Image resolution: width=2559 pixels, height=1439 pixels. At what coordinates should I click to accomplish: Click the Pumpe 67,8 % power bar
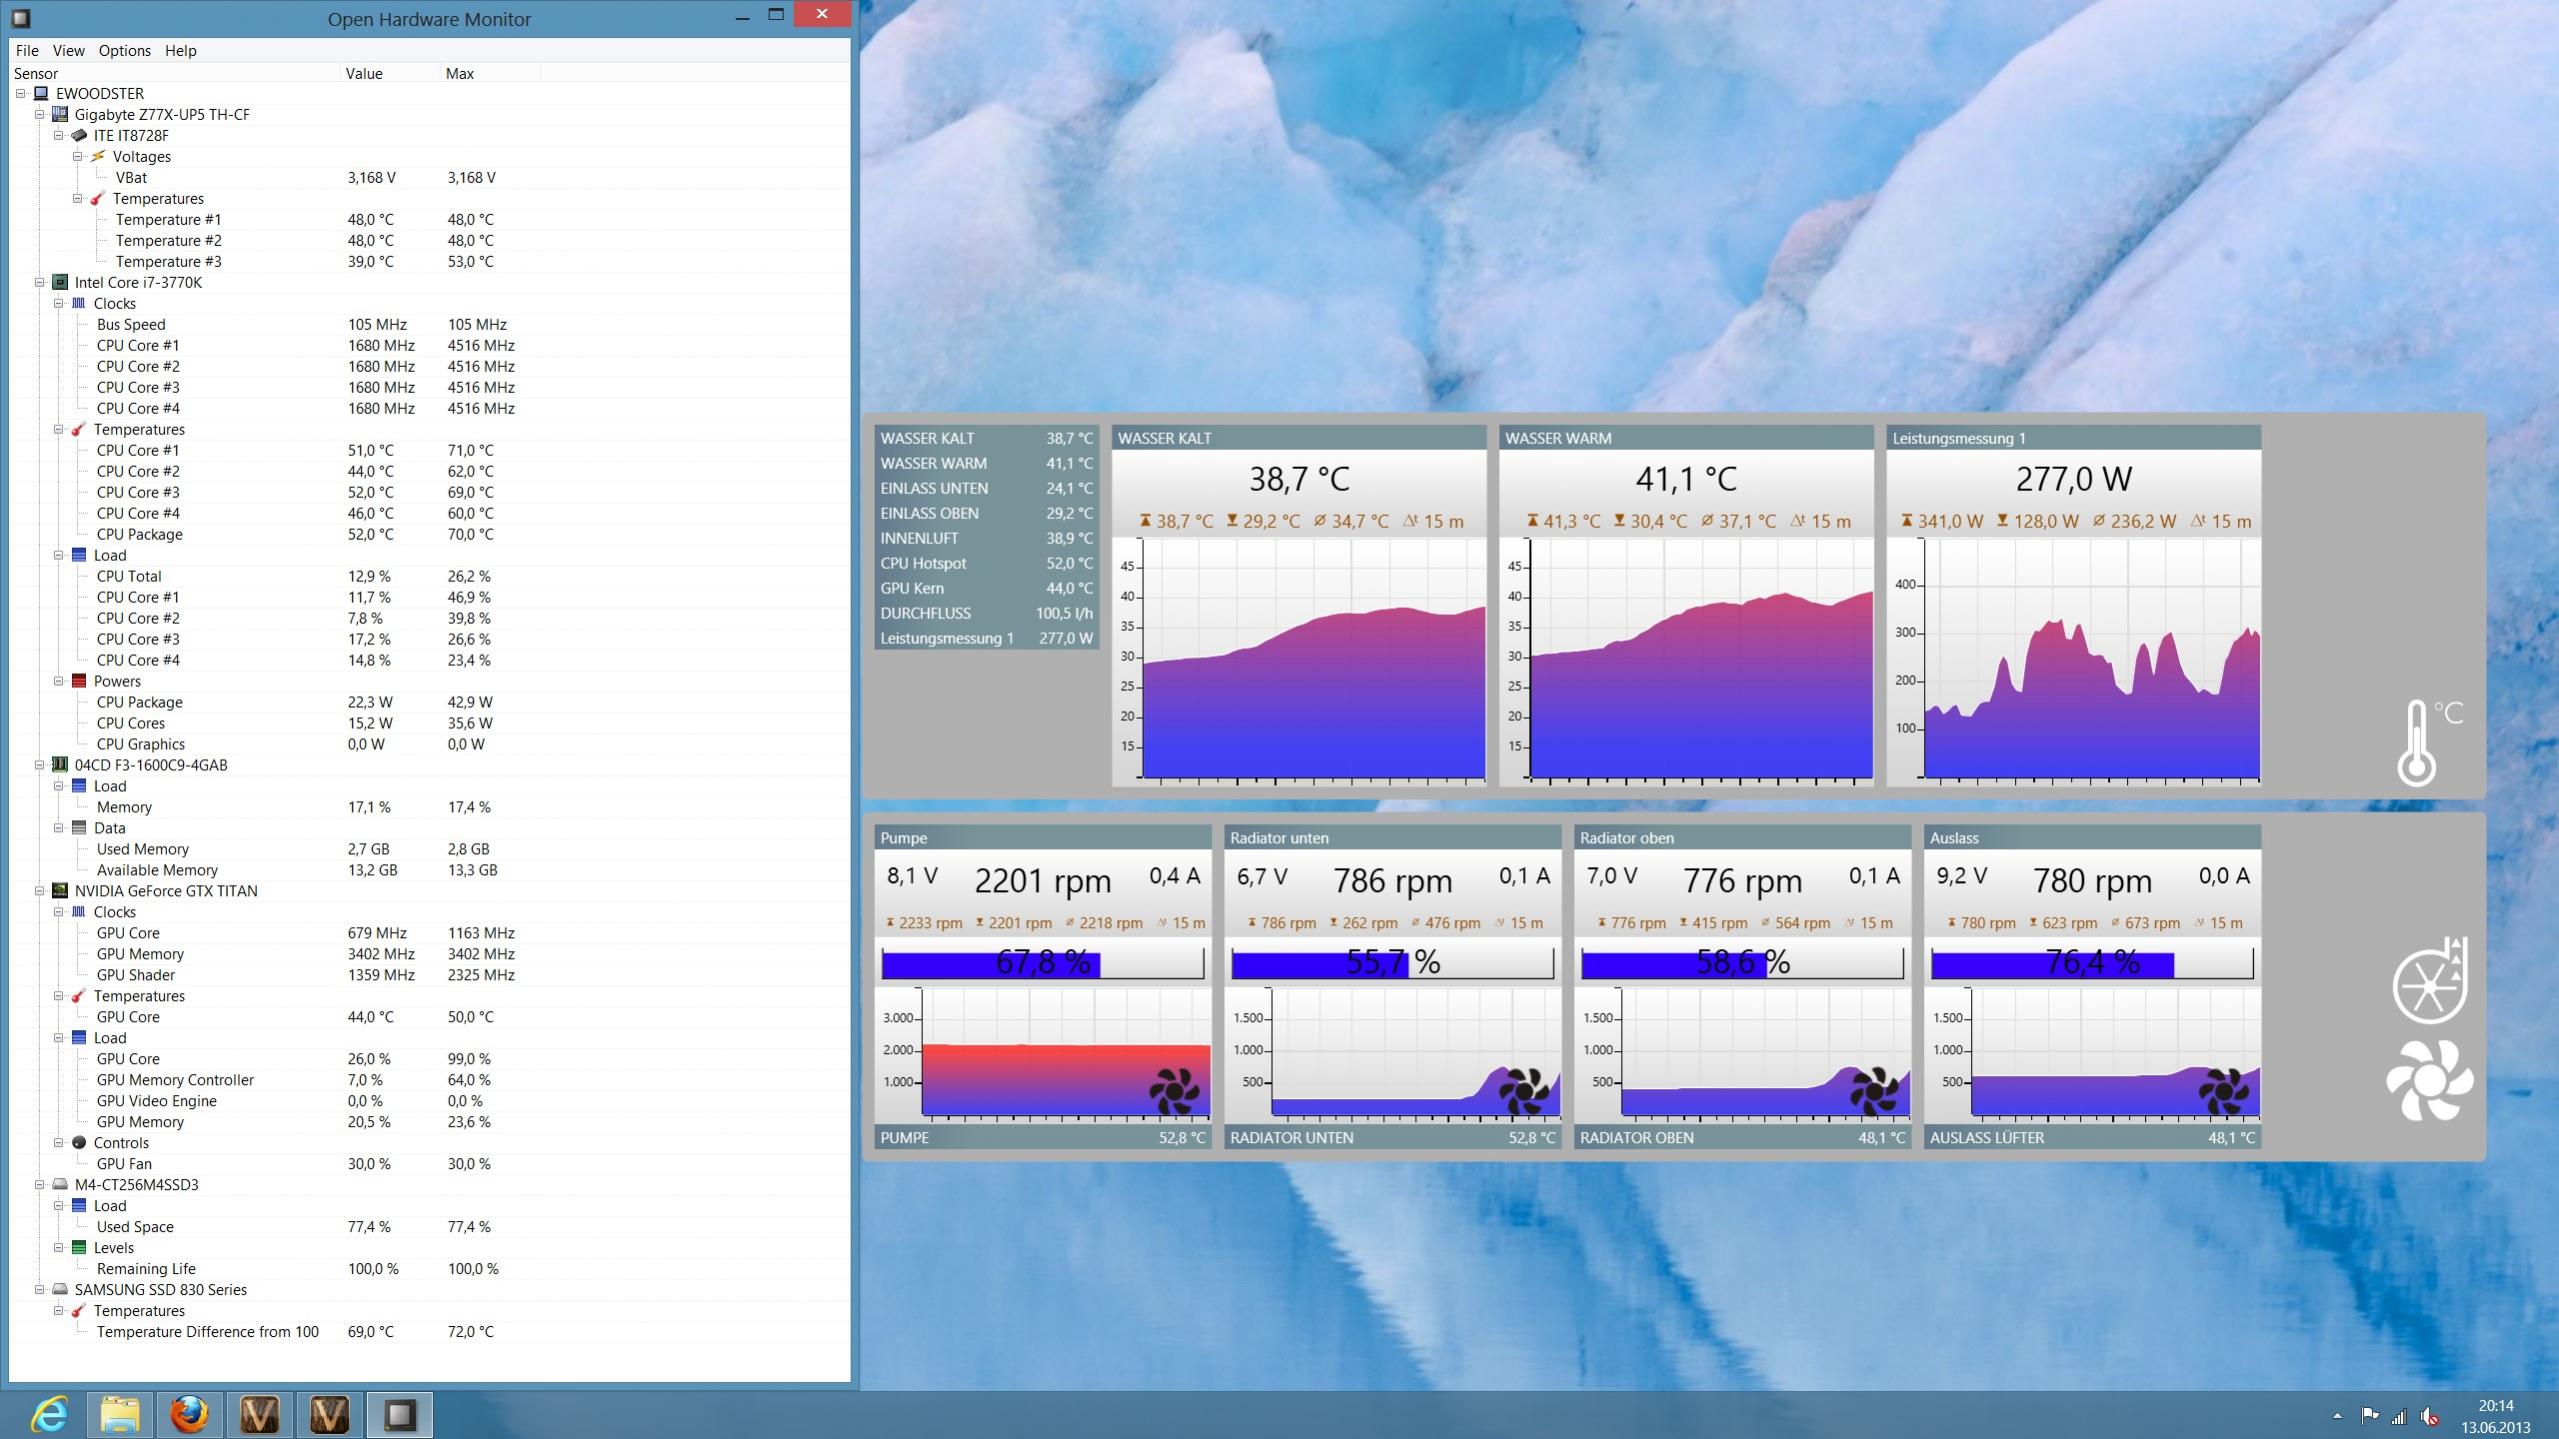coord(1042,963)
